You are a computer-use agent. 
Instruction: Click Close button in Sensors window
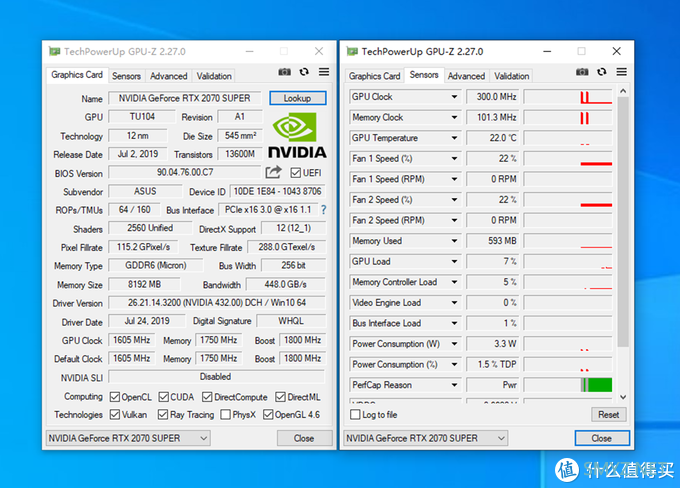[x=602, y=438]
